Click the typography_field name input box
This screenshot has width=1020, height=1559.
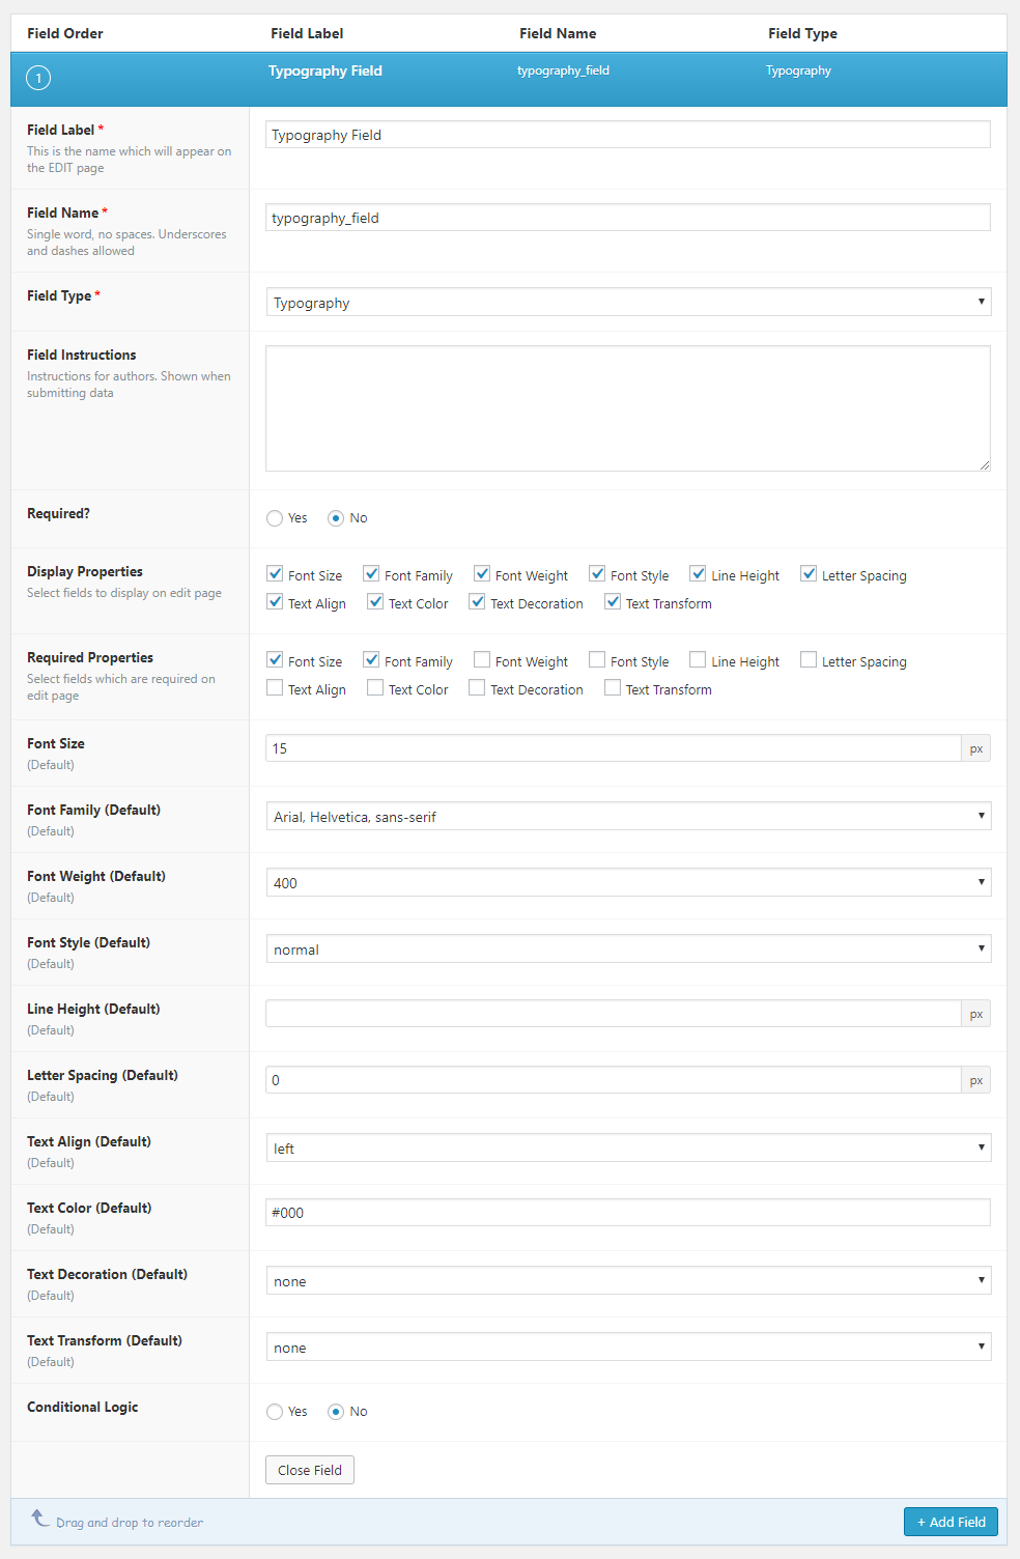coord(627,217)
